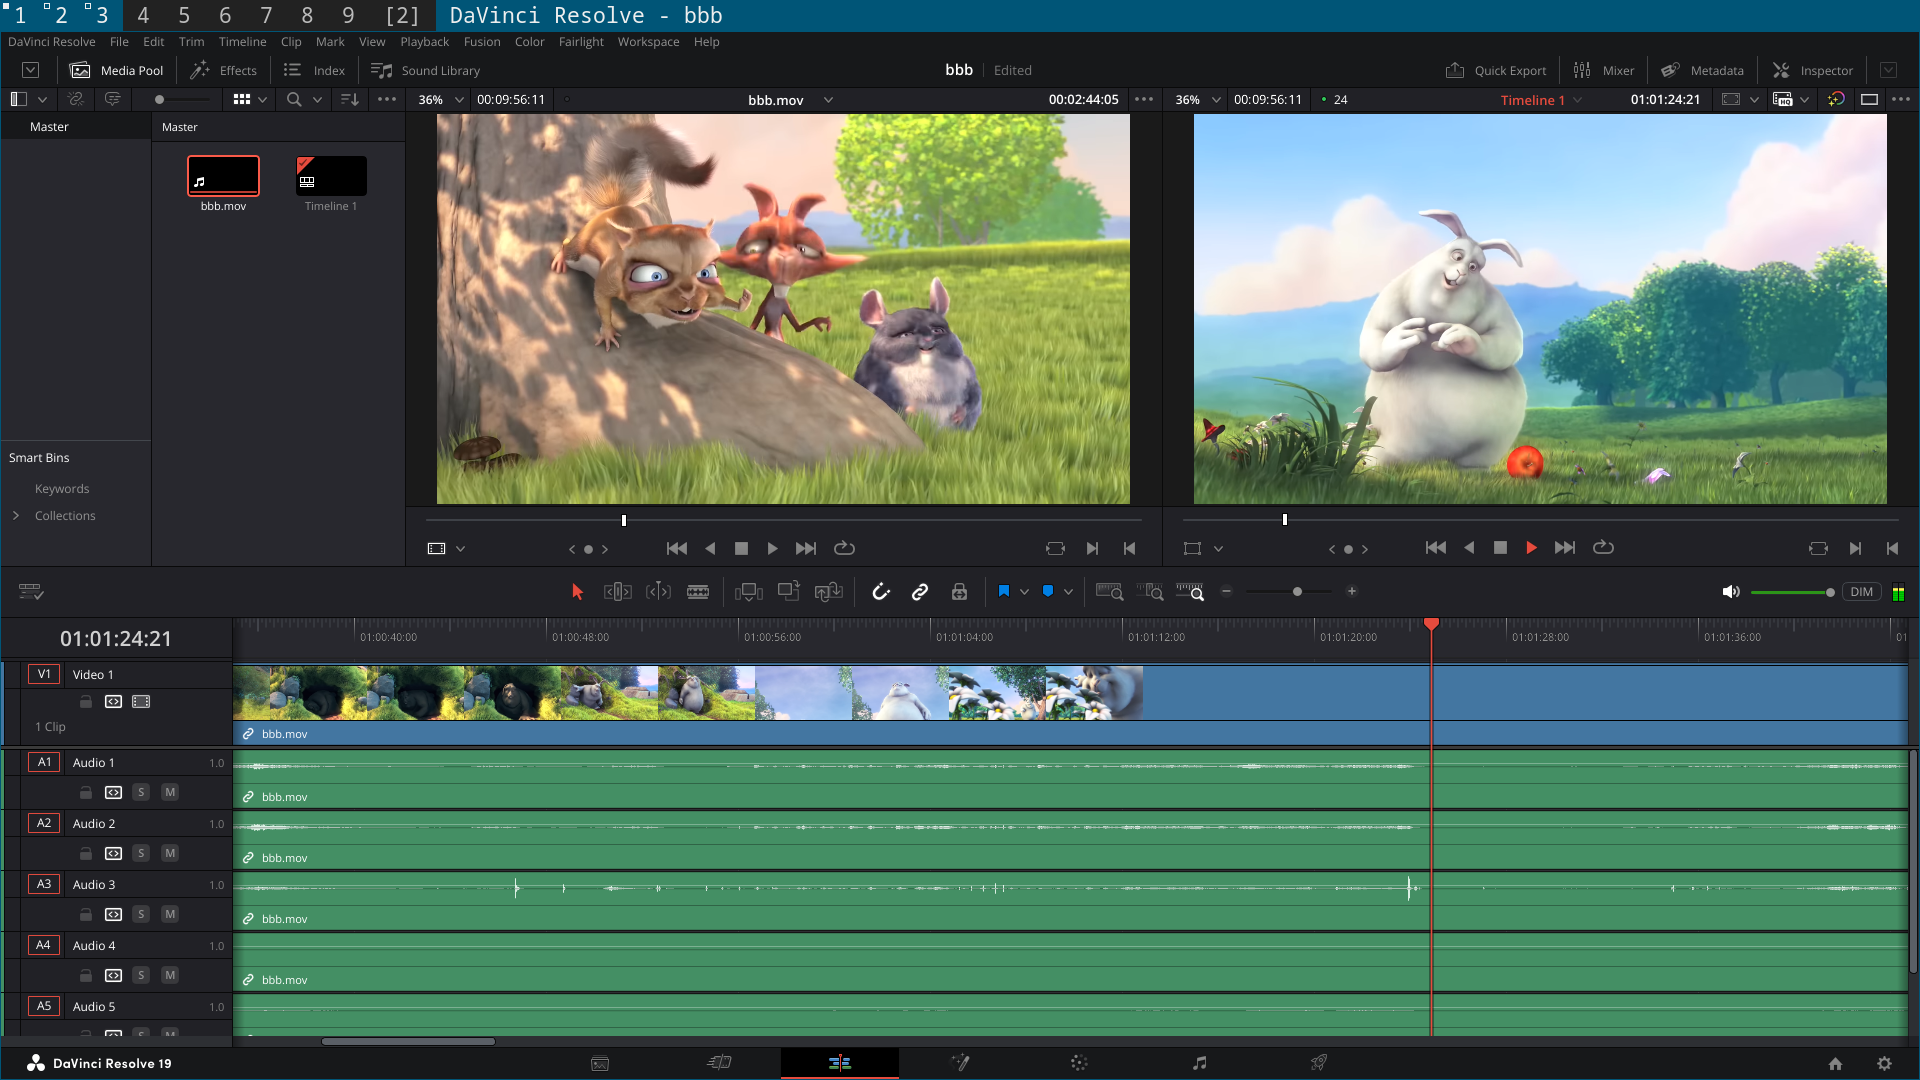Click Detail Zoom icon

[1150, 592]
